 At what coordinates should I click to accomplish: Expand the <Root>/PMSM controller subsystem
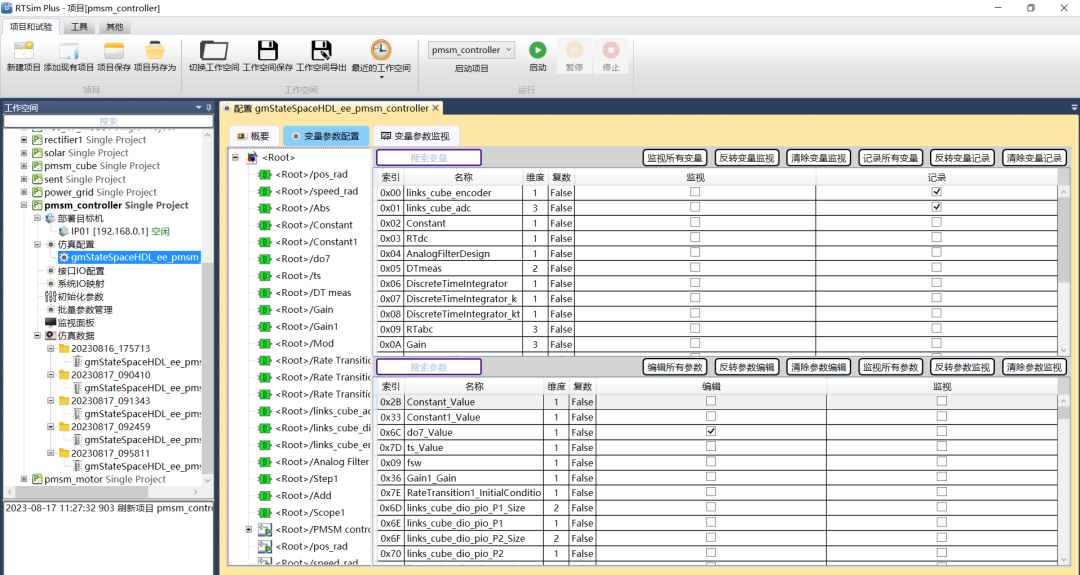point(249,530)
